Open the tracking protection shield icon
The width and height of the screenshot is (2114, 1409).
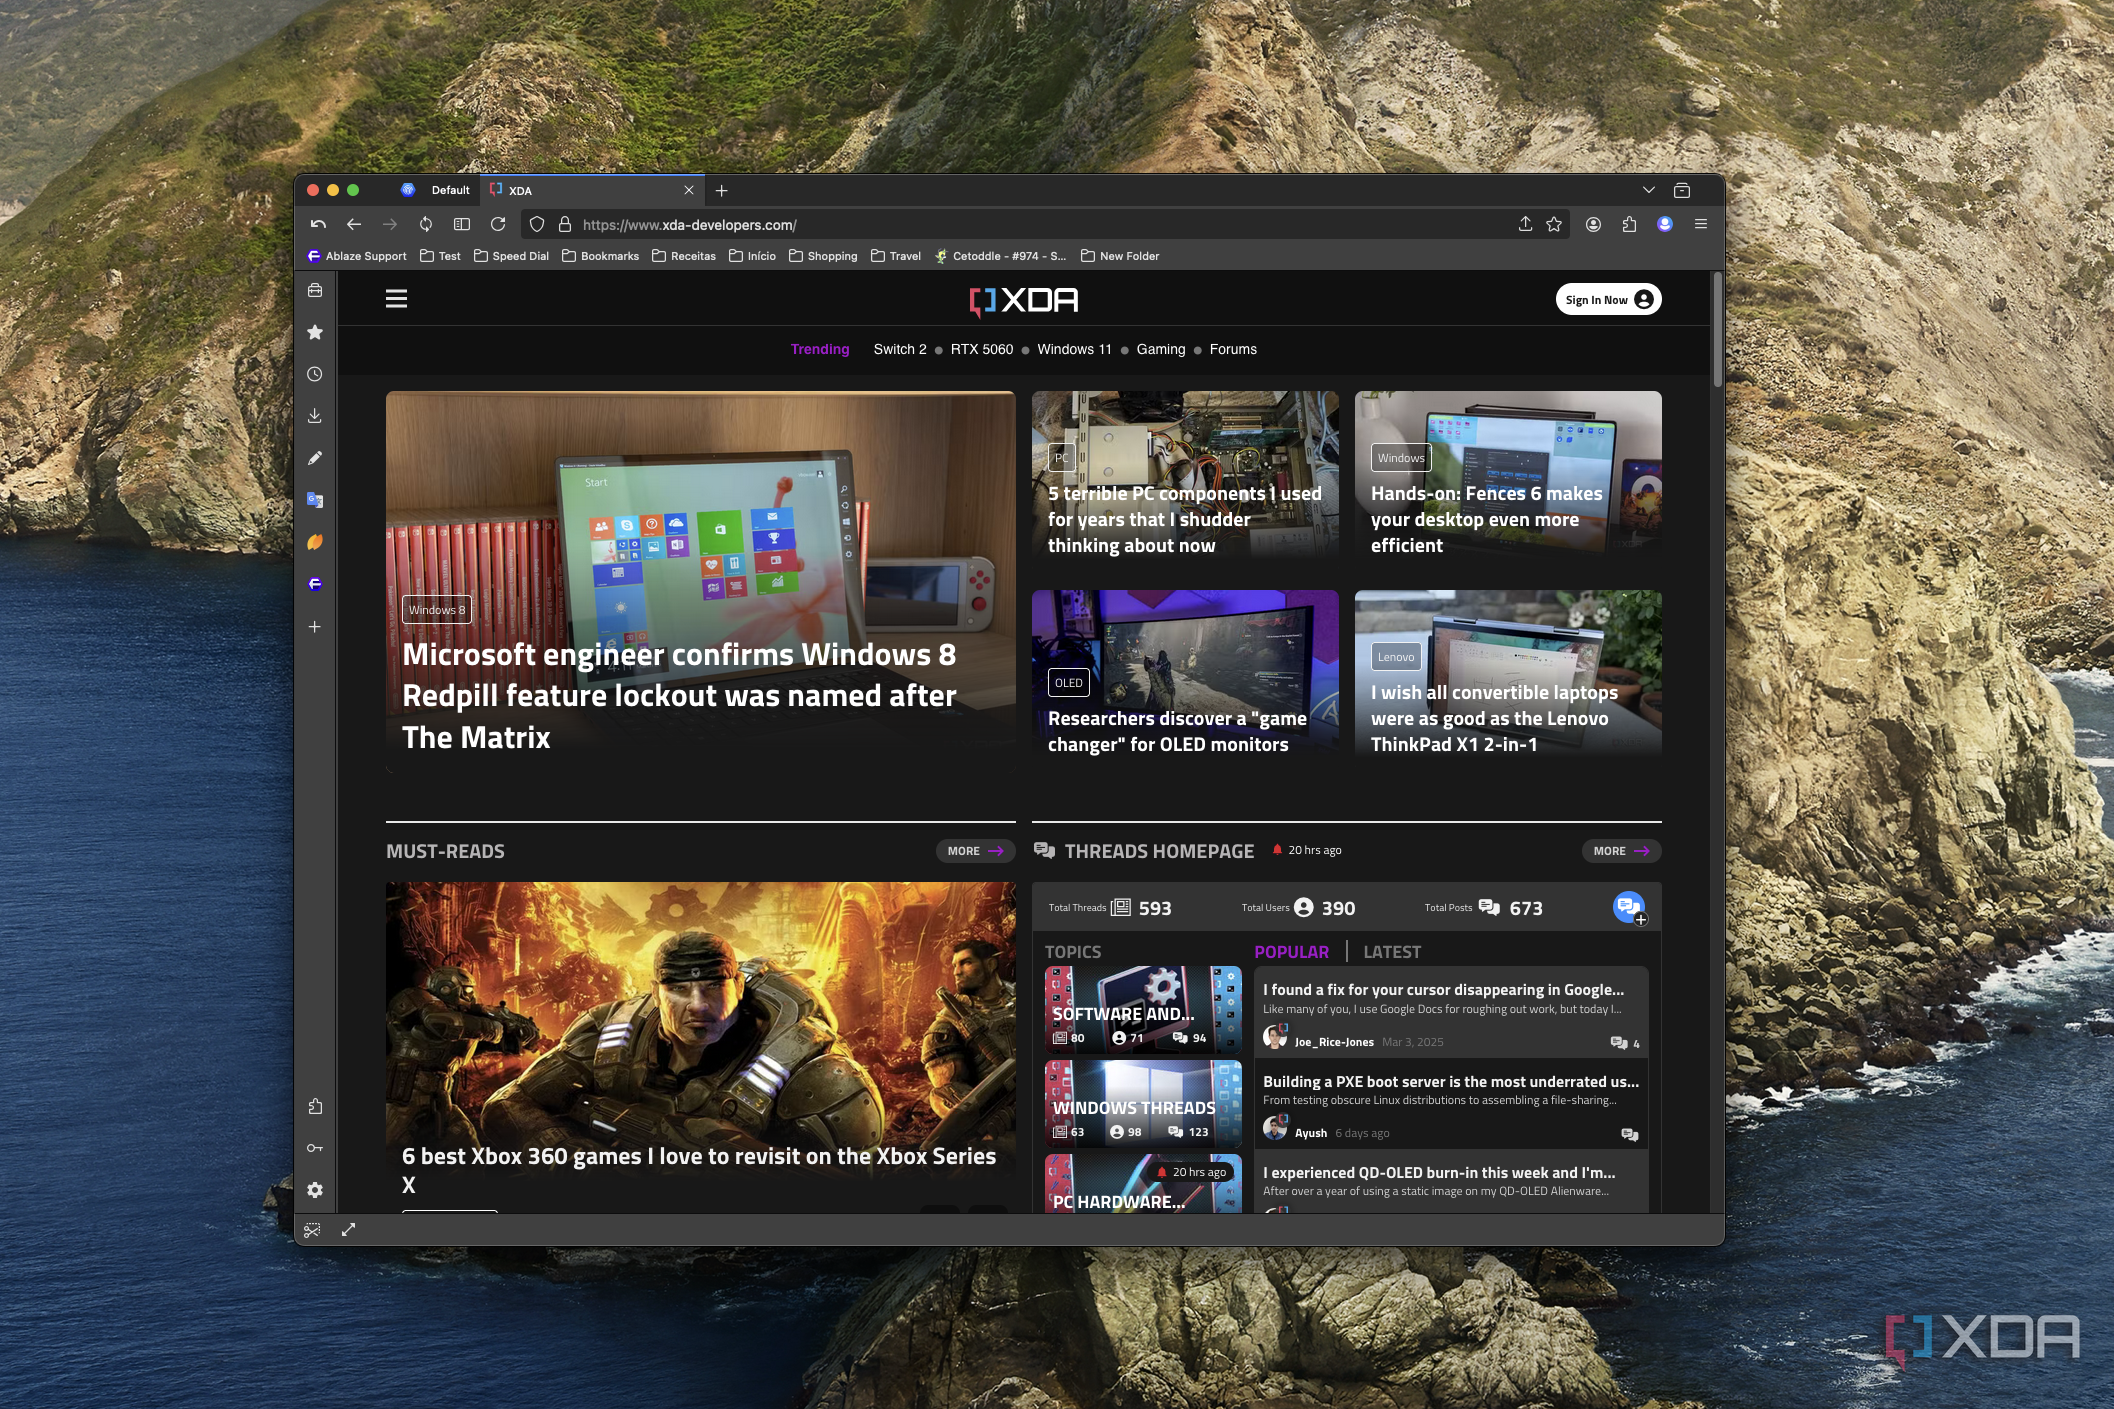point(537,225)
